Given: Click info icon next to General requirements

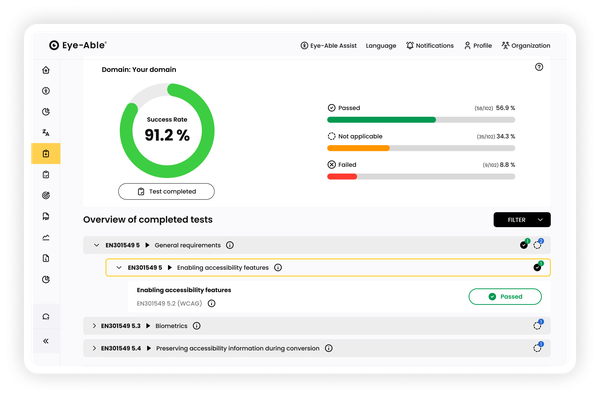Looking at the screenshot, I should [230, 245].
